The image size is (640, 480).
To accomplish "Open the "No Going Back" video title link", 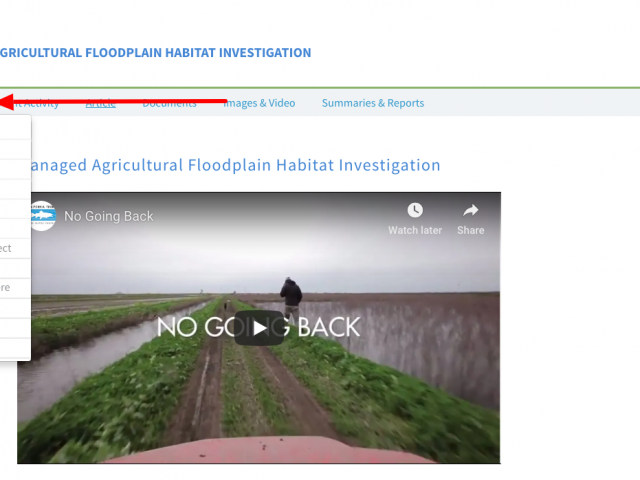I will point(109,216).
